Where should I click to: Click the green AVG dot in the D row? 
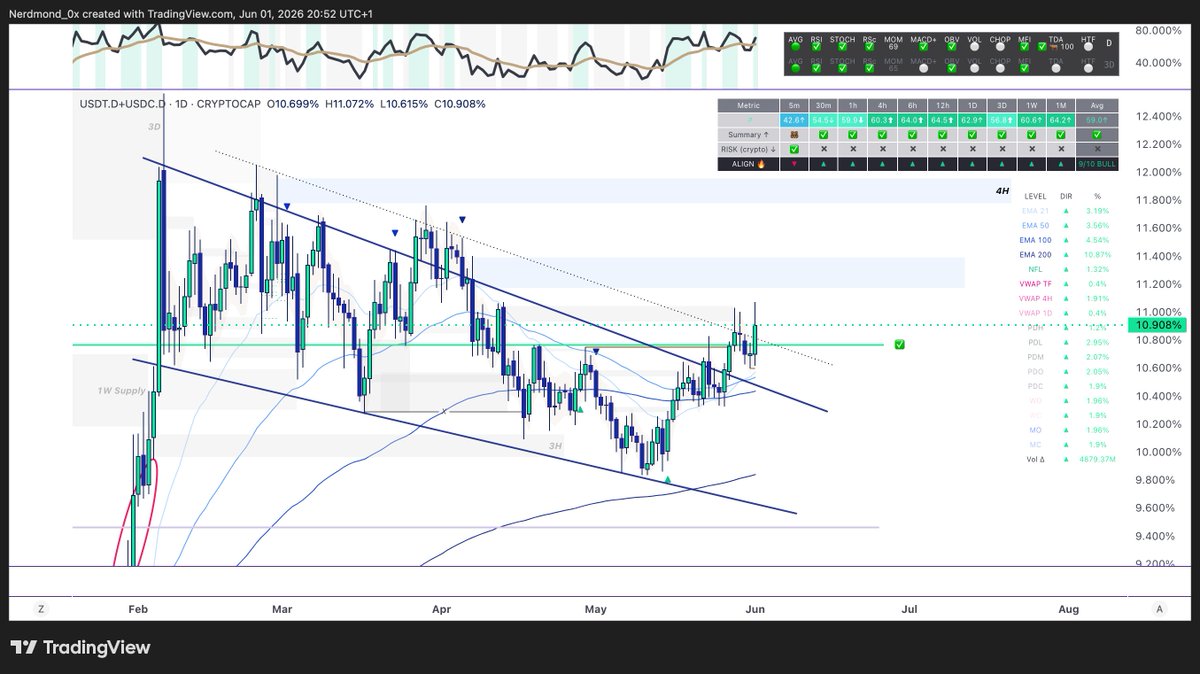click(x=796, y=47)
